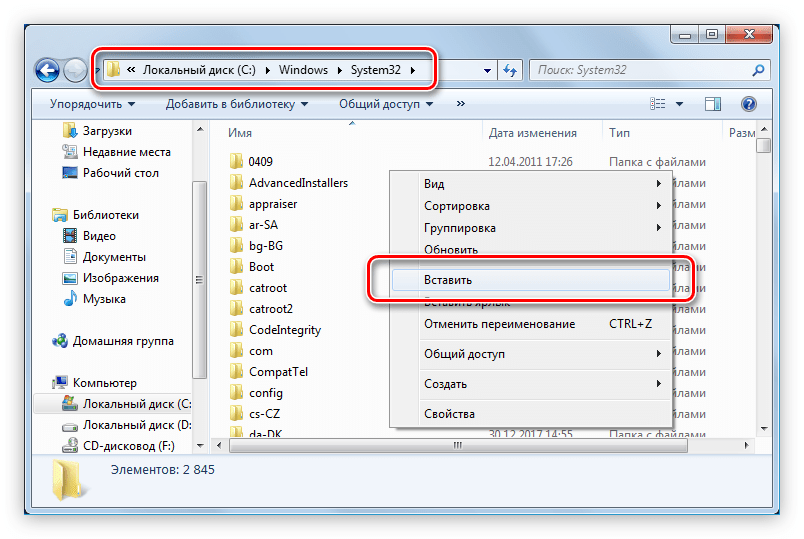
Task: Open the CodeIntegrity folder in file list
Action: pos(284,330)
